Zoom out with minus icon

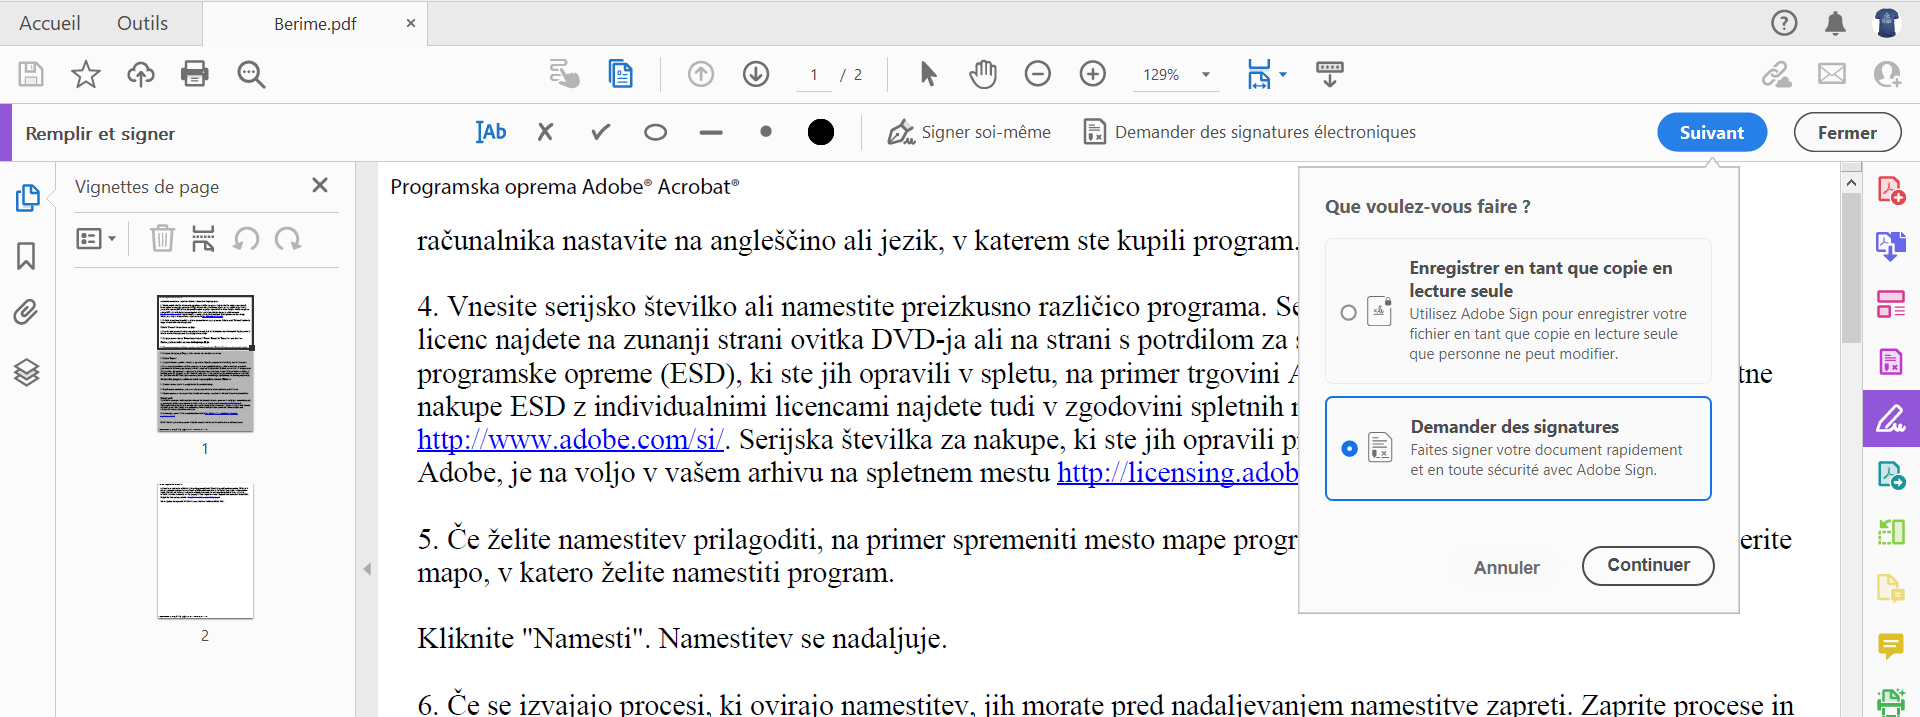pos(1038,74)
